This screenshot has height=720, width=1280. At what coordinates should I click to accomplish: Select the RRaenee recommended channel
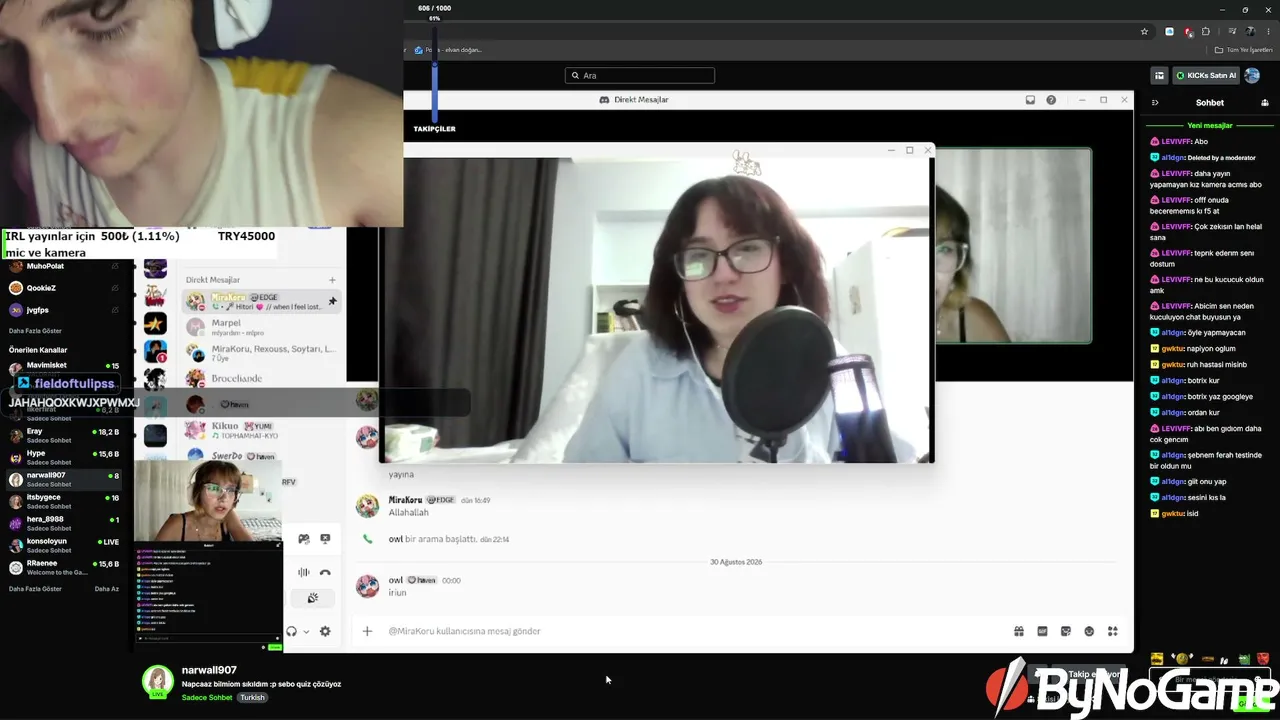tap(66, 567)
